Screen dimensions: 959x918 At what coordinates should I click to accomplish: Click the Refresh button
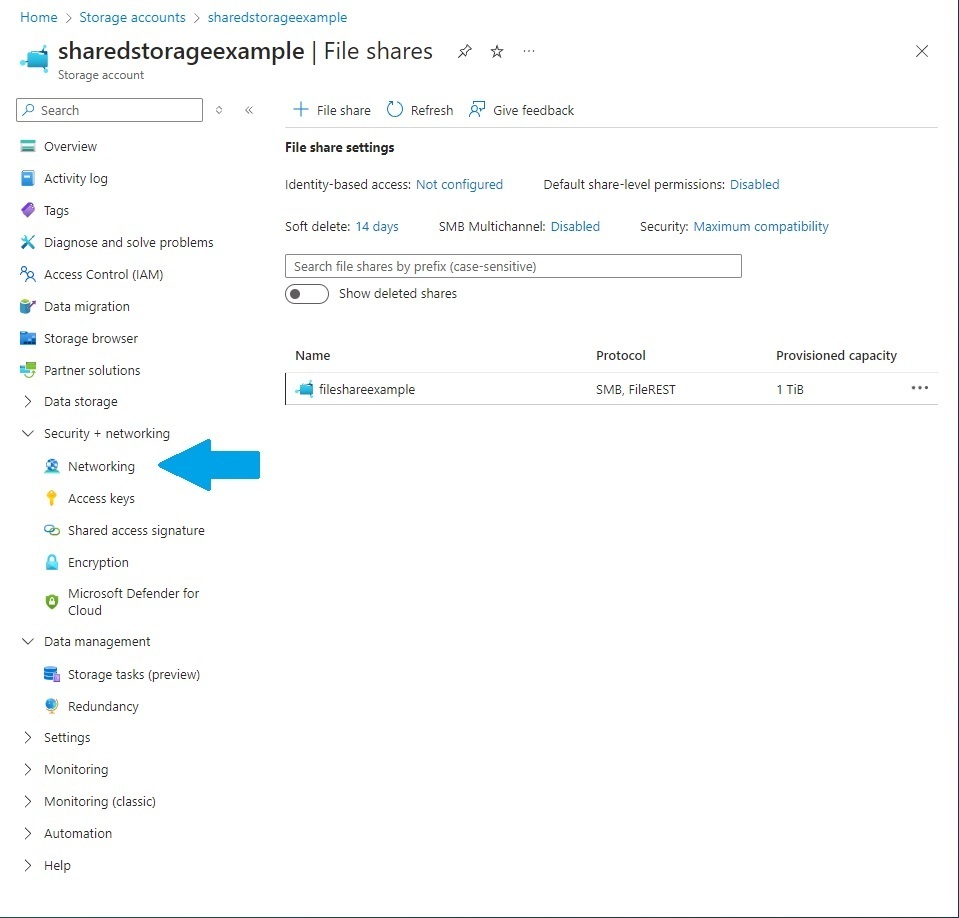pyautogui.click(x=420, y=110)
